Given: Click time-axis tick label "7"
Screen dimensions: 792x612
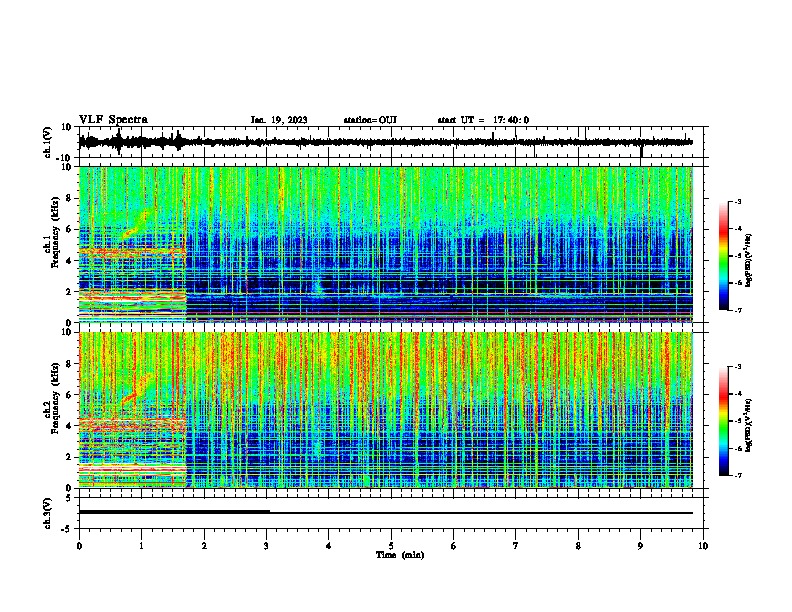Looking at the screenshot, I should (516, 546).
